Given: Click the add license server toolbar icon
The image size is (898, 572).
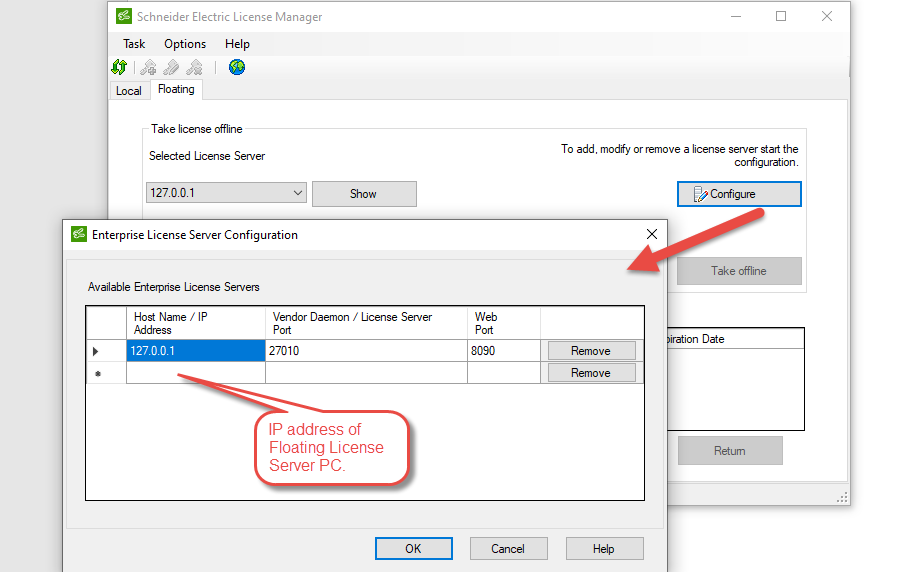Looking at the screenshot, I should pos(148,68).
